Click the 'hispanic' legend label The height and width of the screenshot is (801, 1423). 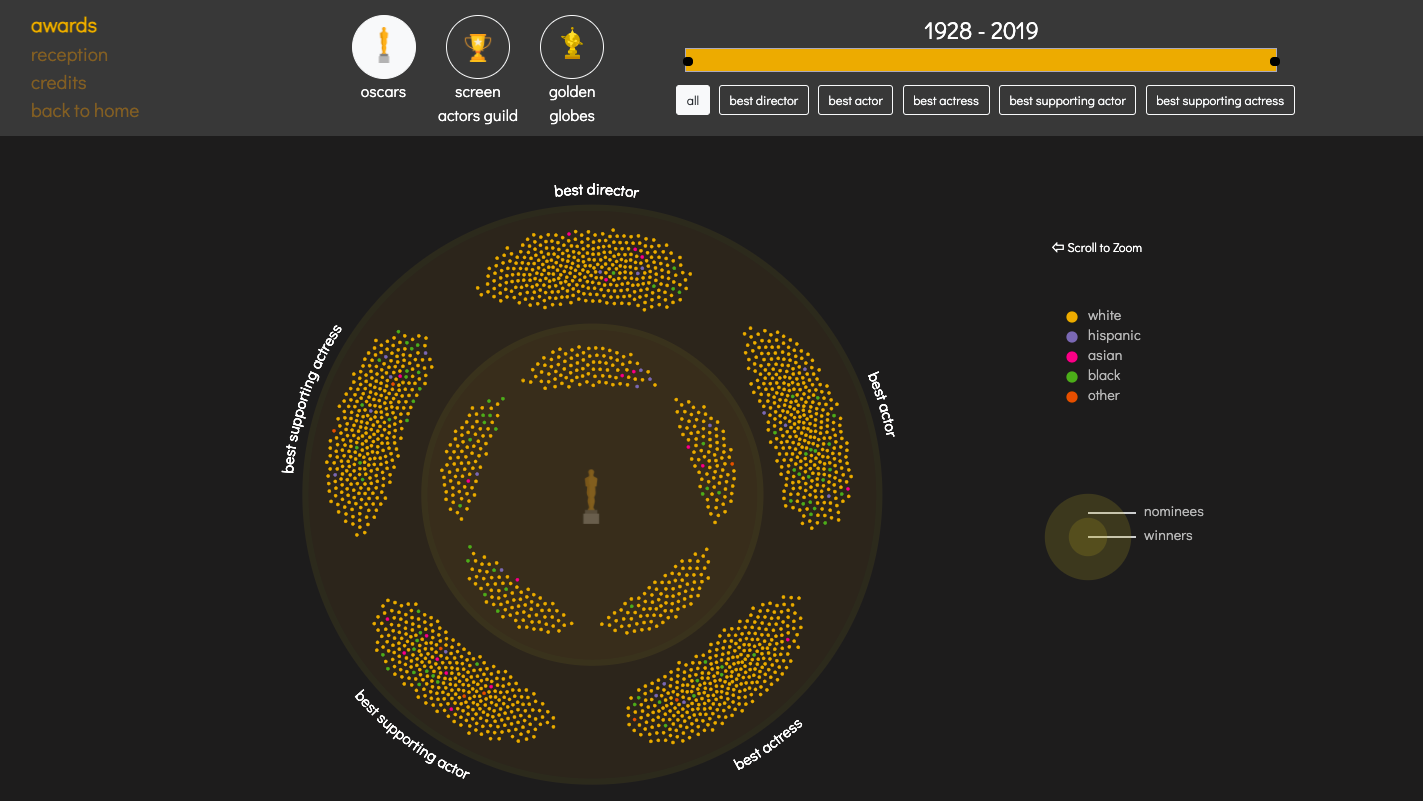click(1114, 336)
